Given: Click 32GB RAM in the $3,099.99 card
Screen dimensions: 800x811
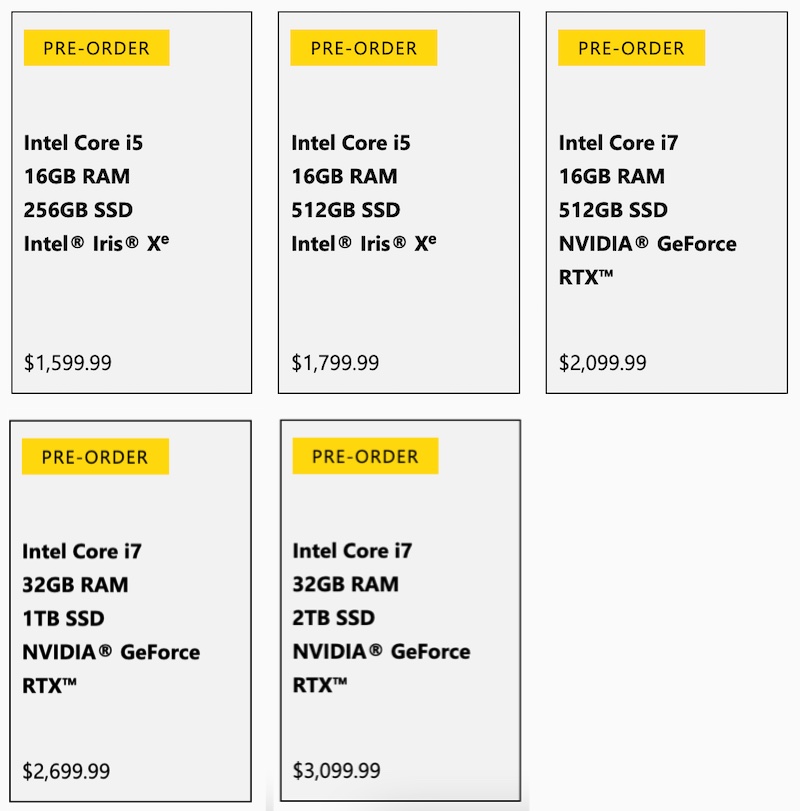Looking at the screenshot, I should pyautogui.click(x=345, y=584).
